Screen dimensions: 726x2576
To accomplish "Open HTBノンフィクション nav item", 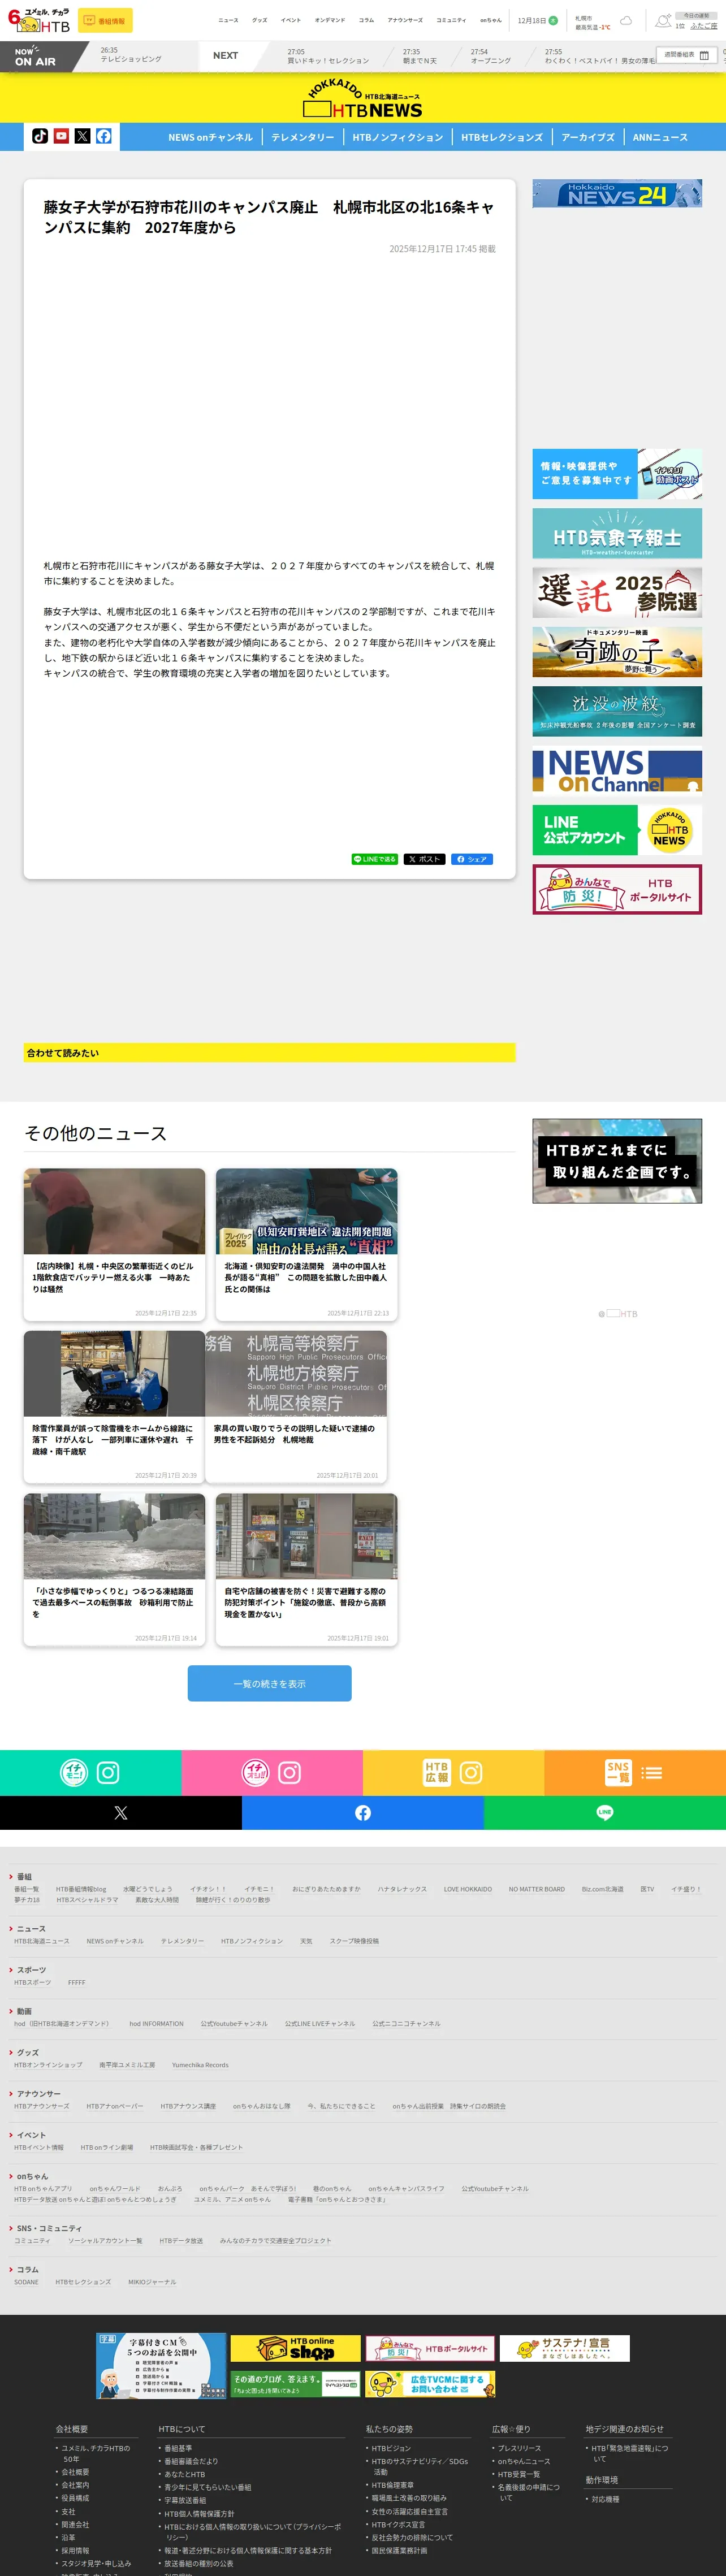I will point(398,137).
